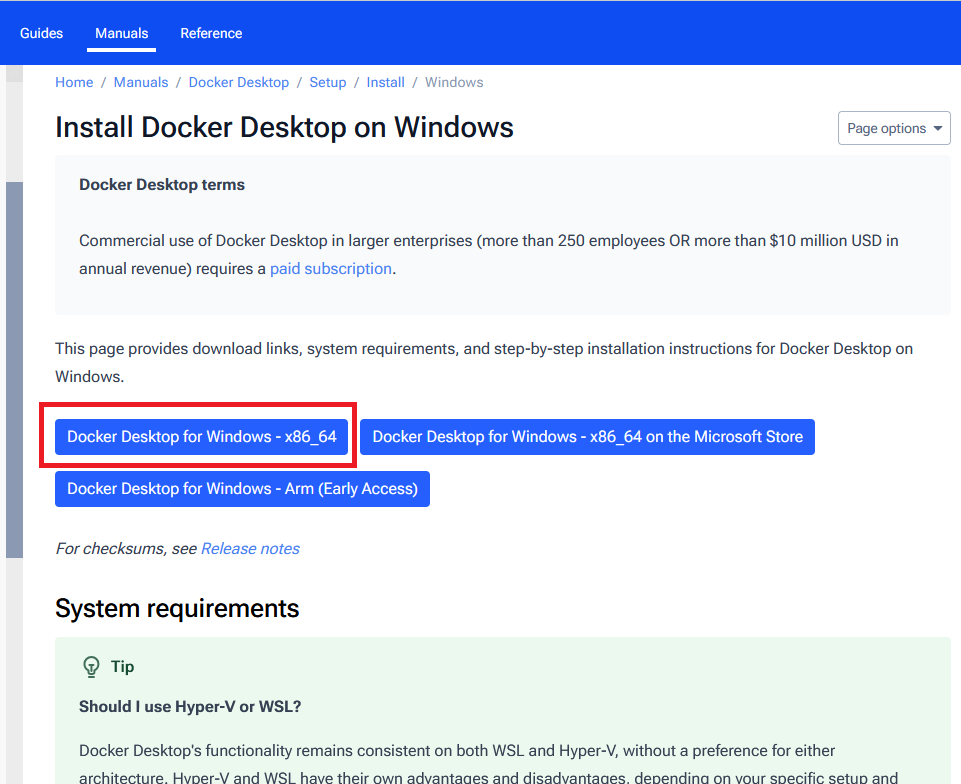Download the Windows Arm (Early Access) version

click(242, 489)
